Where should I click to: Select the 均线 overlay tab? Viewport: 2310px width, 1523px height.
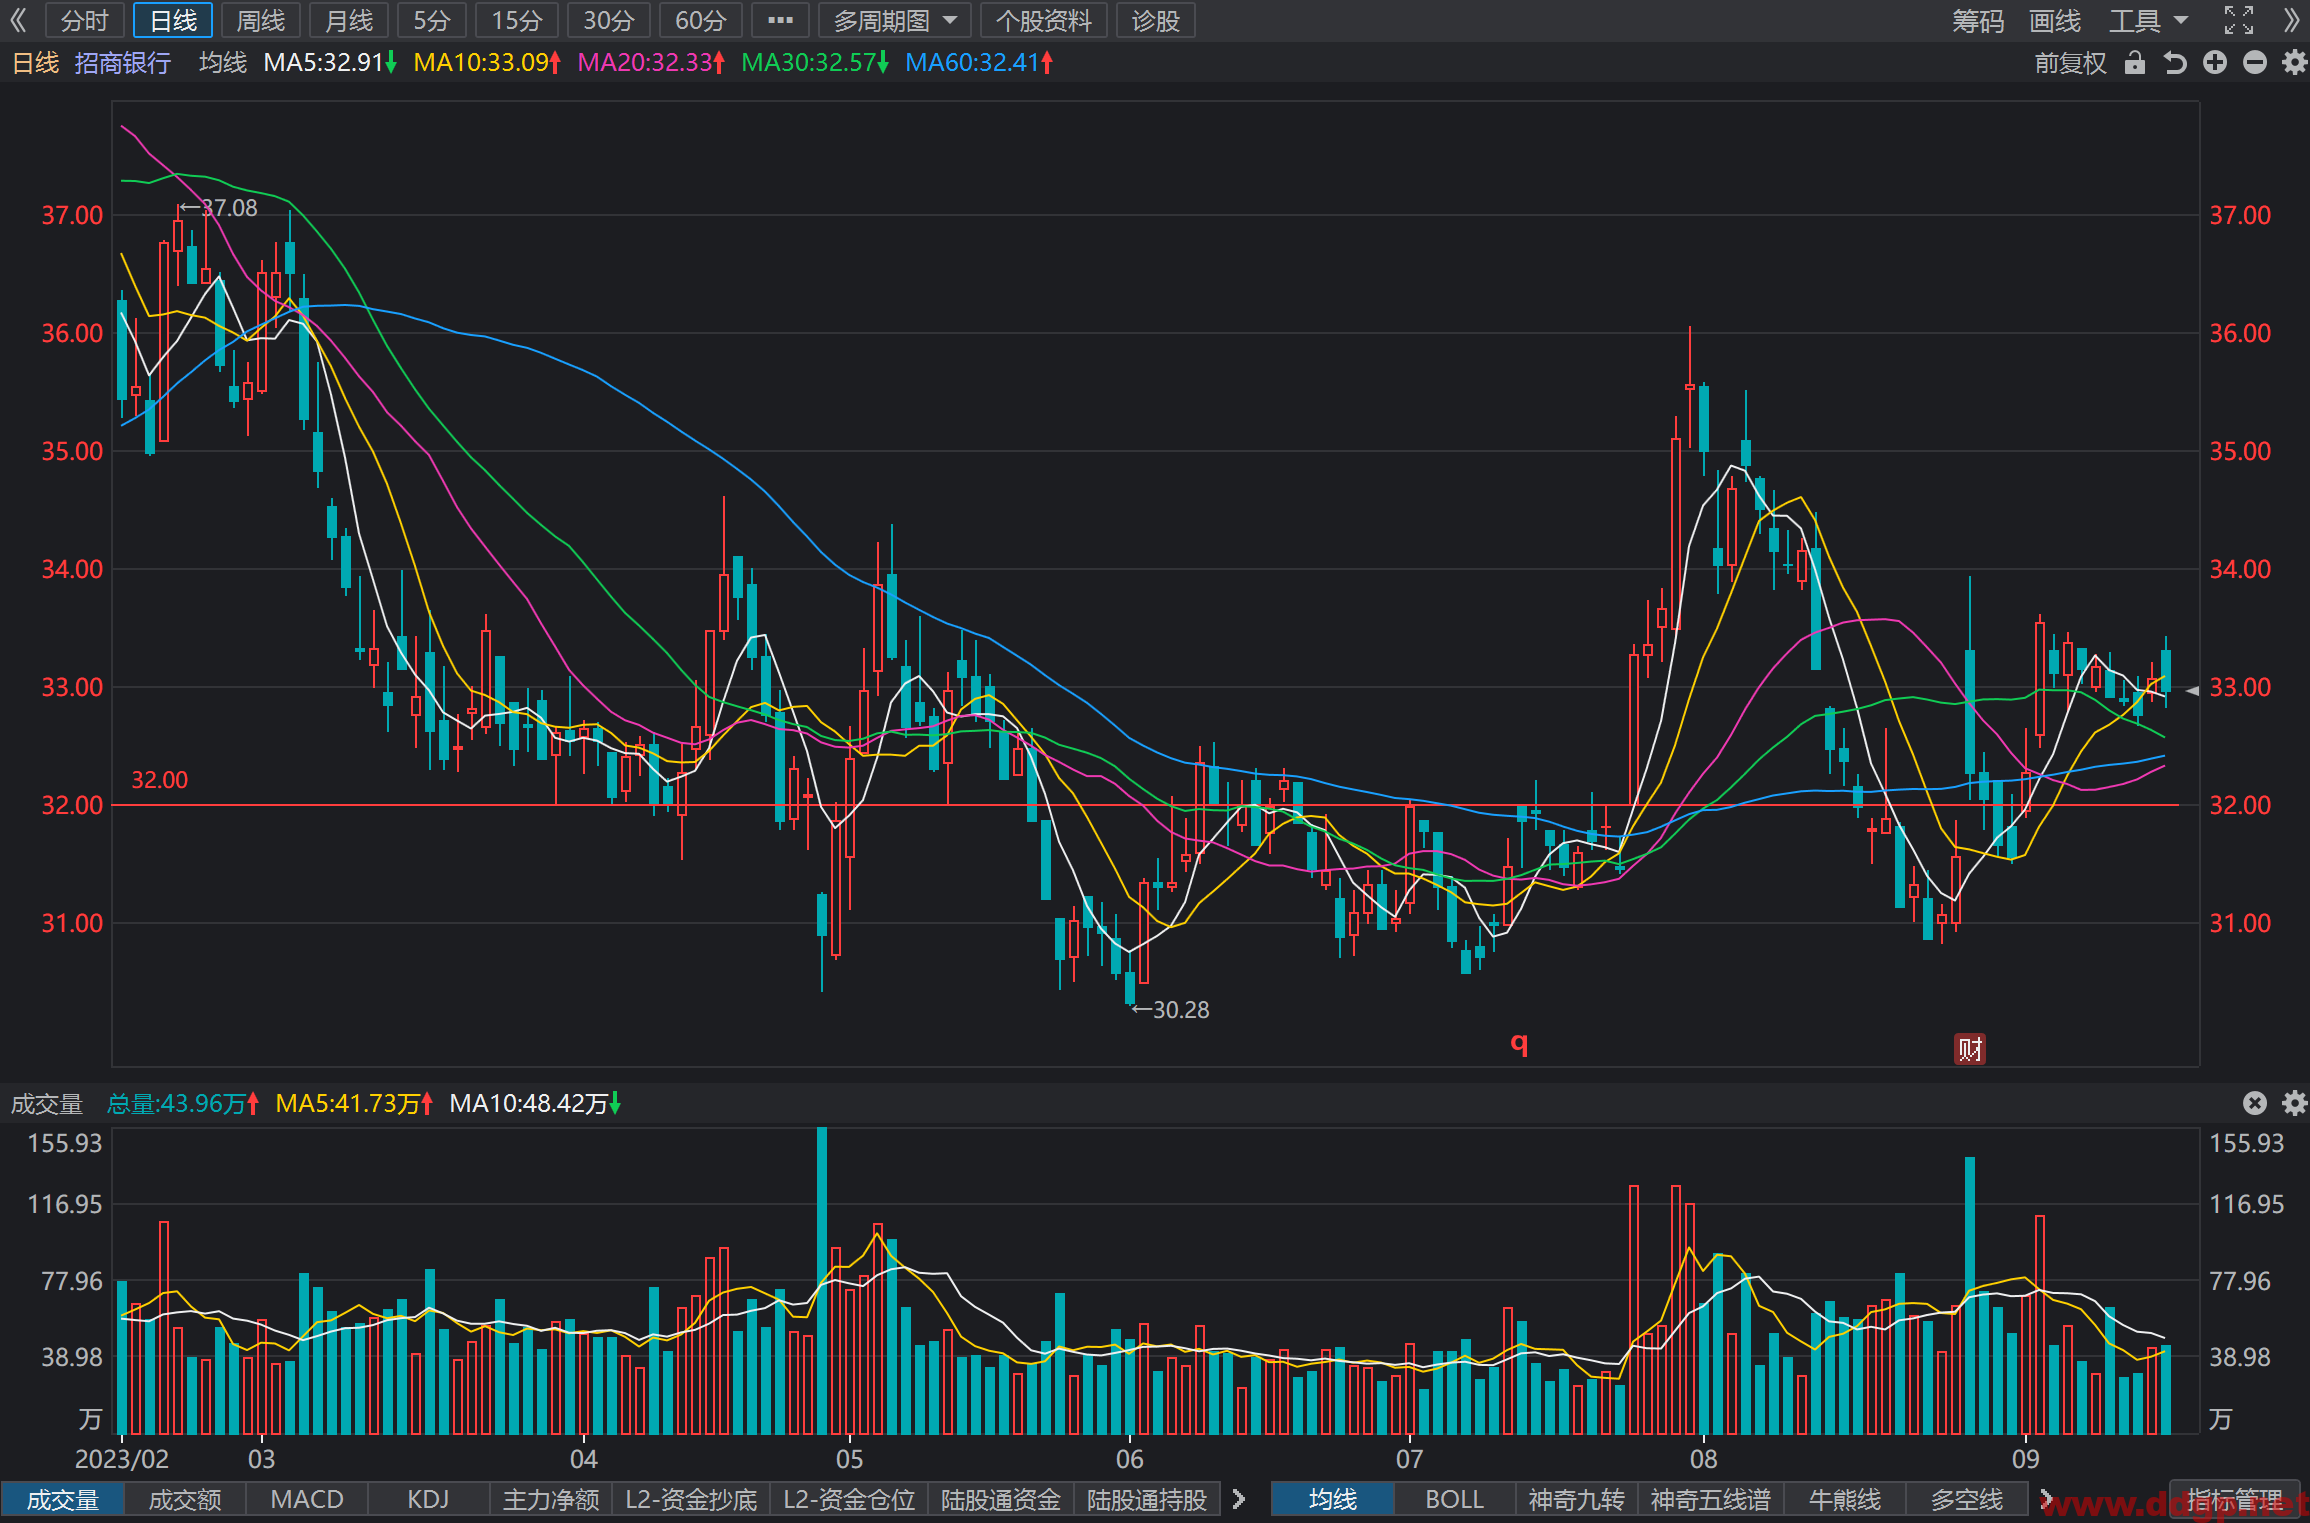[1333, 1499]
